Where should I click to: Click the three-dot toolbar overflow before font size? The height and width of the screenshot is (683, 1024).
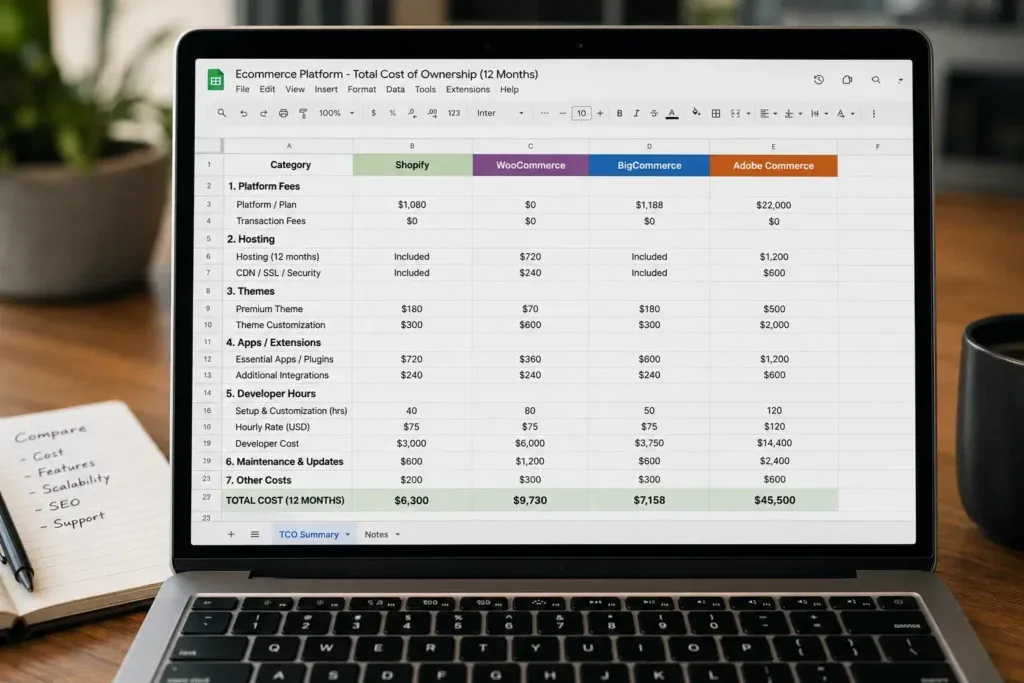544,113
